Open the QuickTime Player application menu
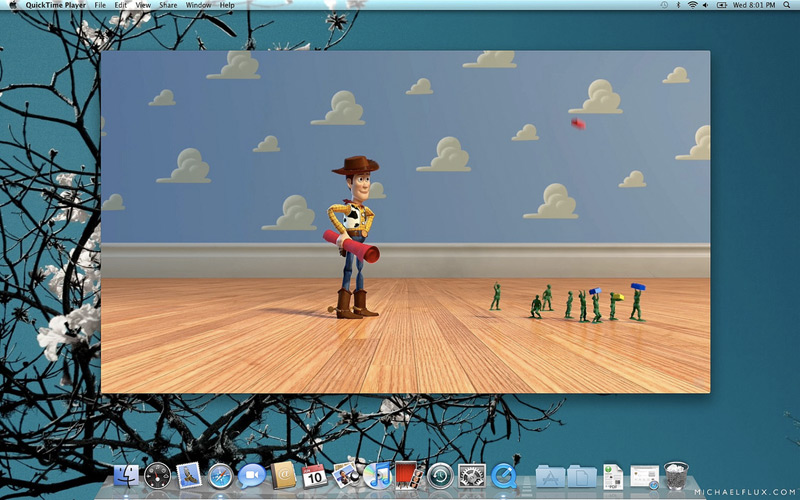Image resolution: width=800 pixels, height=500 pixels. tap(56, 5)
